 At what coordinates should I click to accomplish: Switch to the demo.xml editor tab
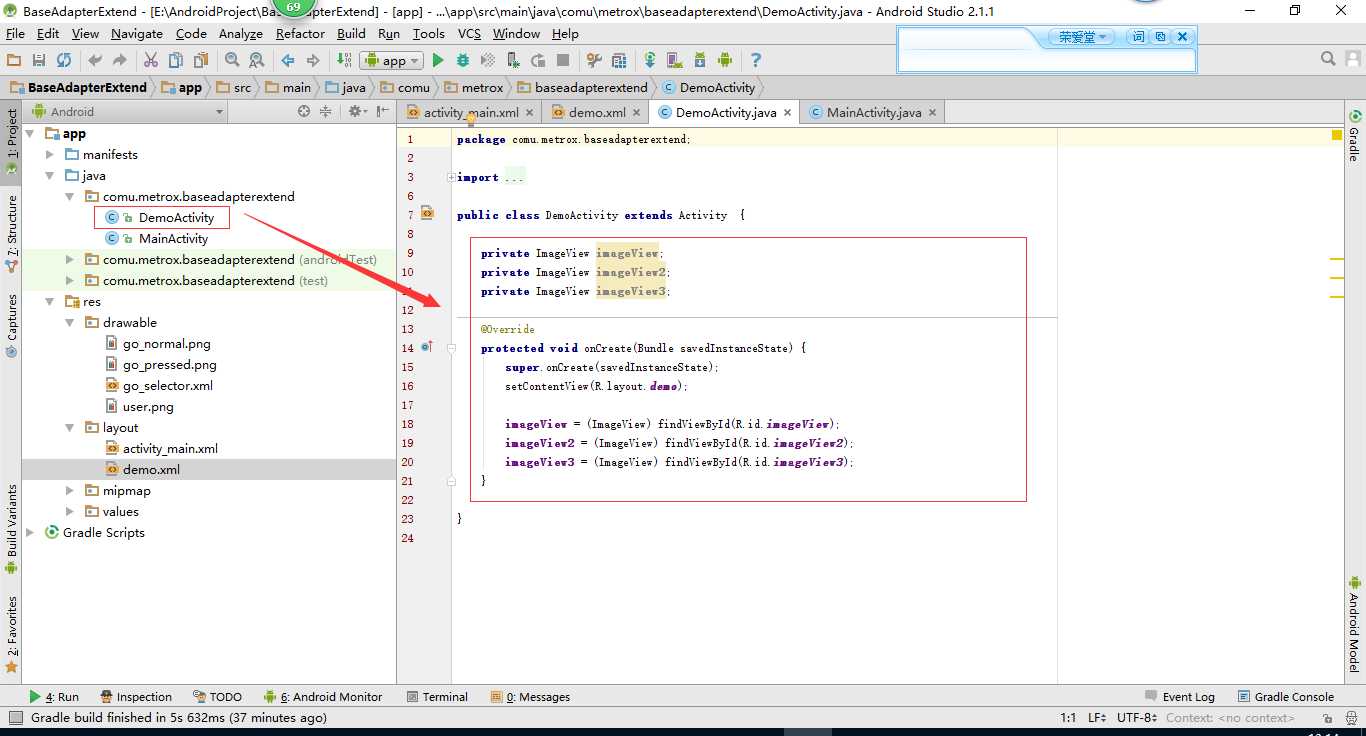click(x=597, y=112)
